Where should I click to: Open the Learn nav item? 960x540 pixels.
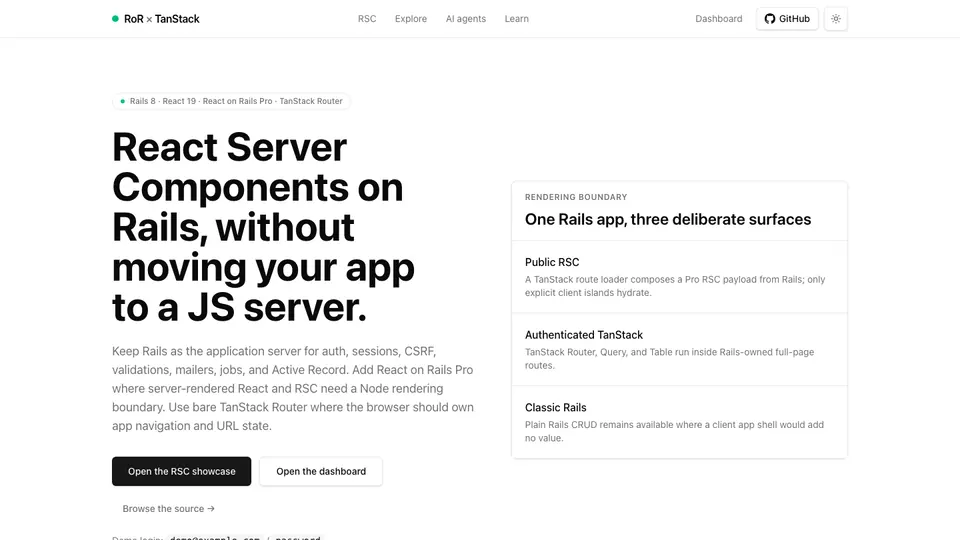point(516,19)
